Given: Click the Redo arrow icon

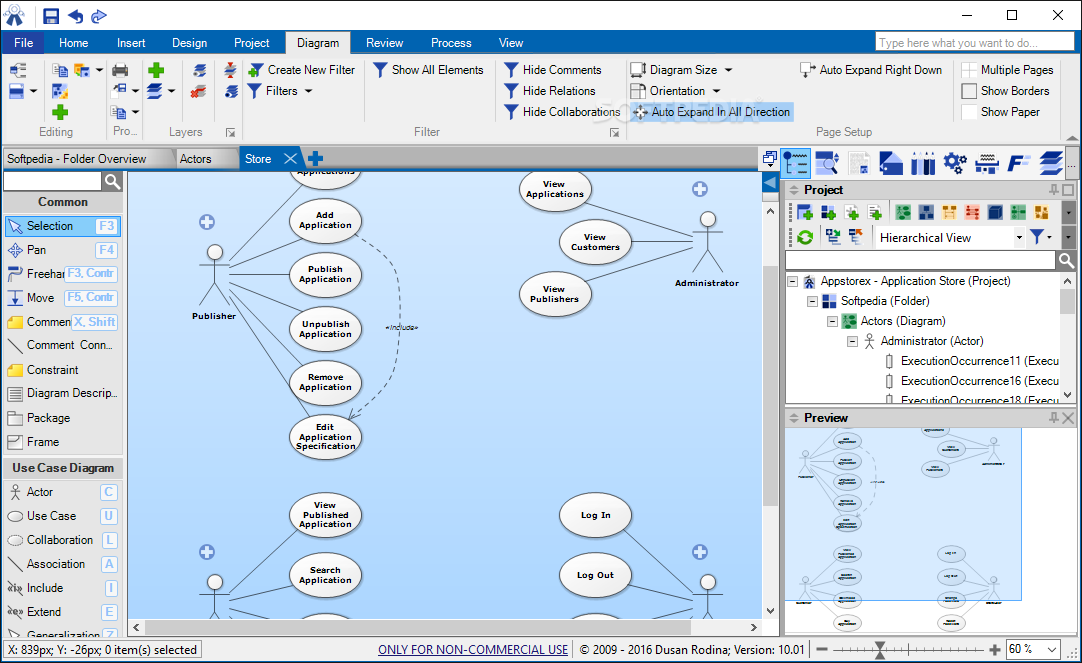Looking at the screenshot, I should [x=99, y=15].
